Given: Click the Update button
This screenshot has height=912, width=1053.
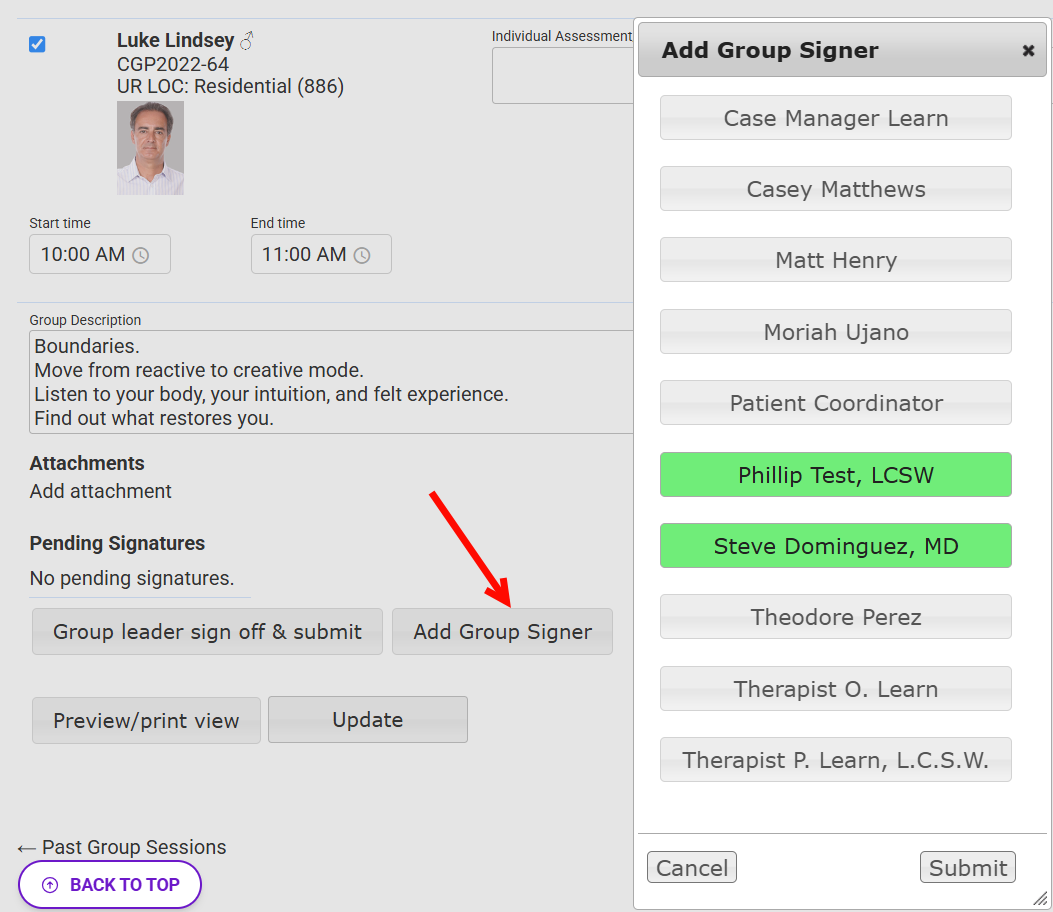Looking at the screenshot, I should tap(367, 719).
